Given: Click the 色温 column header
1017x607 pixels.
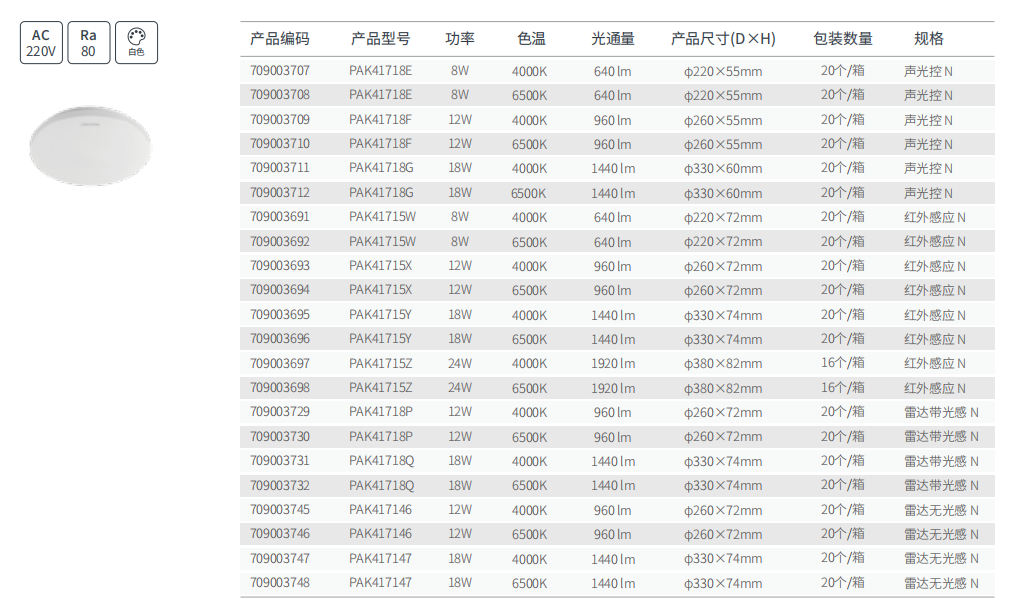Looking at the screenshot, I should [x=532, y=38].
